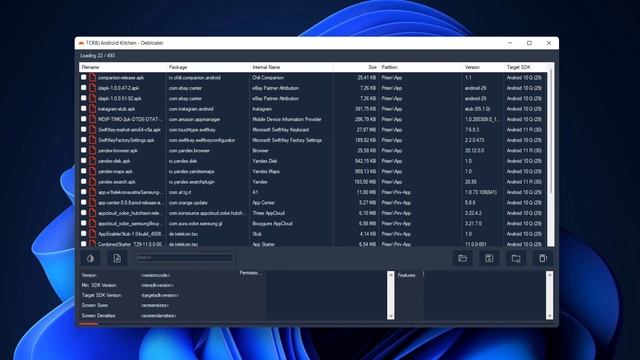This screenshot has width=640, height=360.
Task: Click the open folder toolbar icon
Action: pos(462,258)
